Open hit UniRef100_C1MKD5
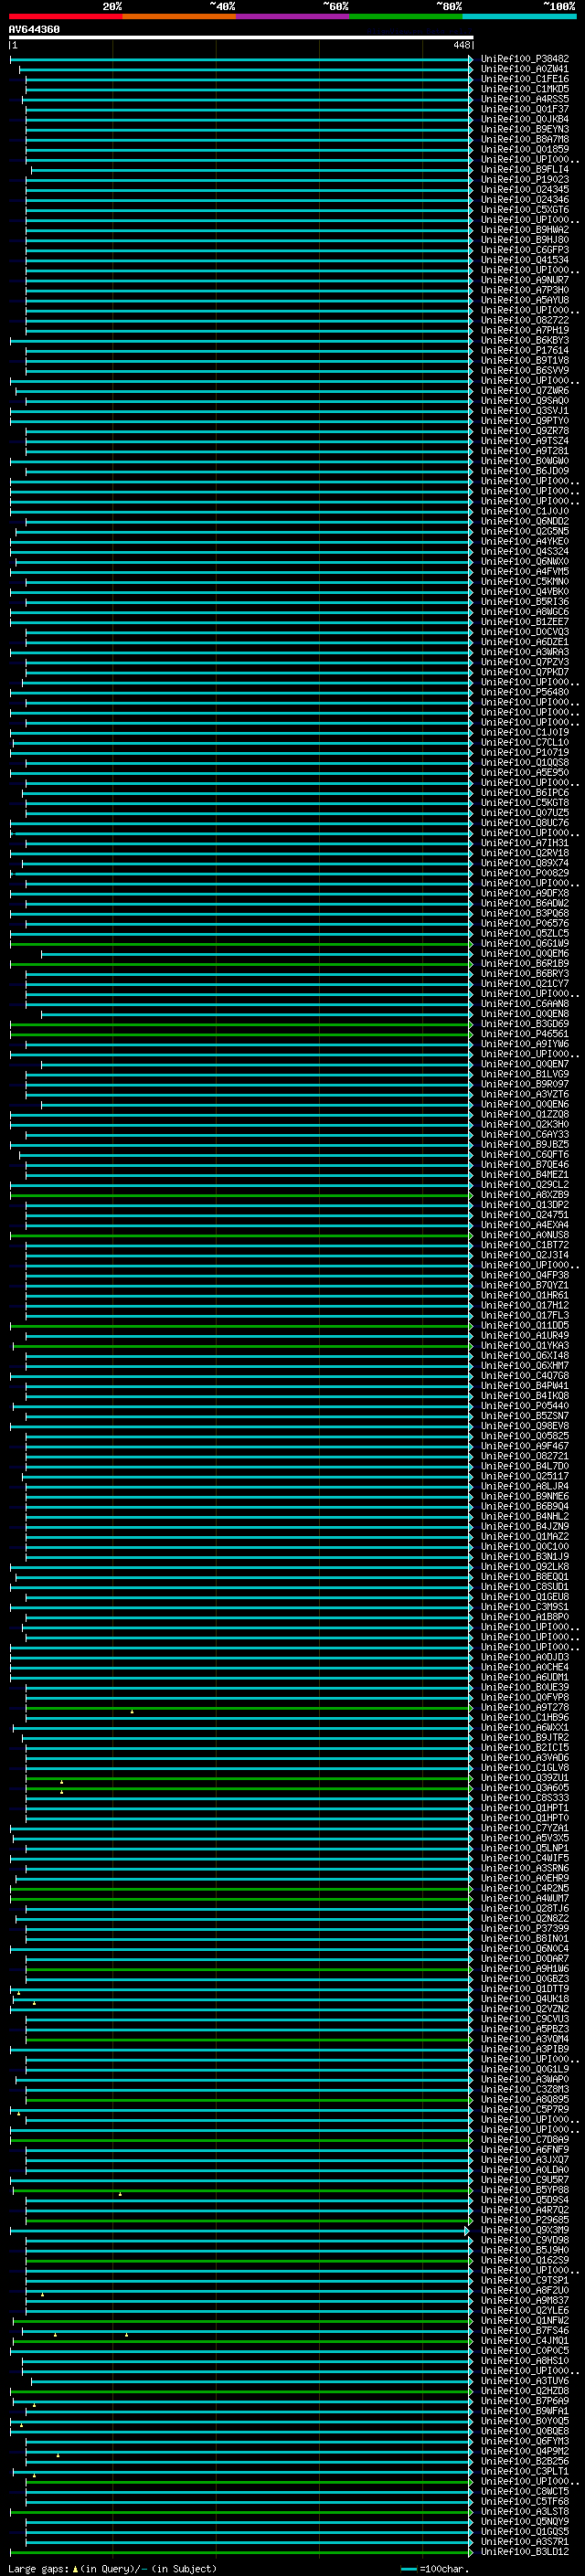The image size is (585, 2576). 525,89
